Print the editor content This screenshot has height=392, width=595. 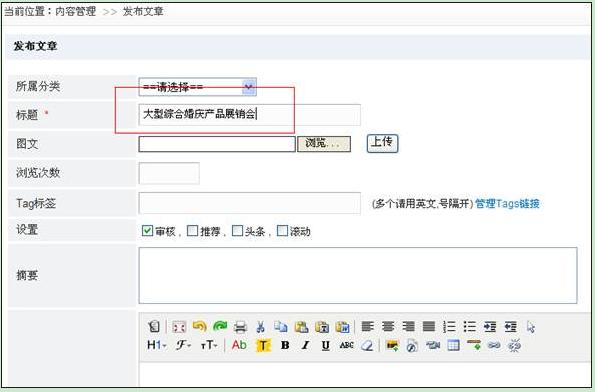click(241, 327)
